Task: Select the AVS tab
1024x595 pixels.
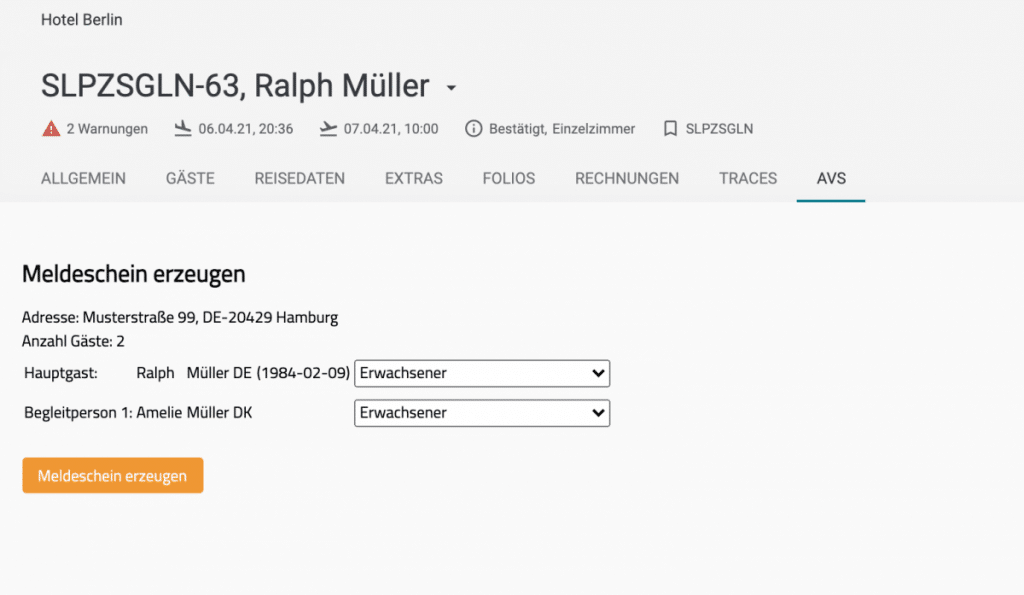Action: [x=831, y=178]
